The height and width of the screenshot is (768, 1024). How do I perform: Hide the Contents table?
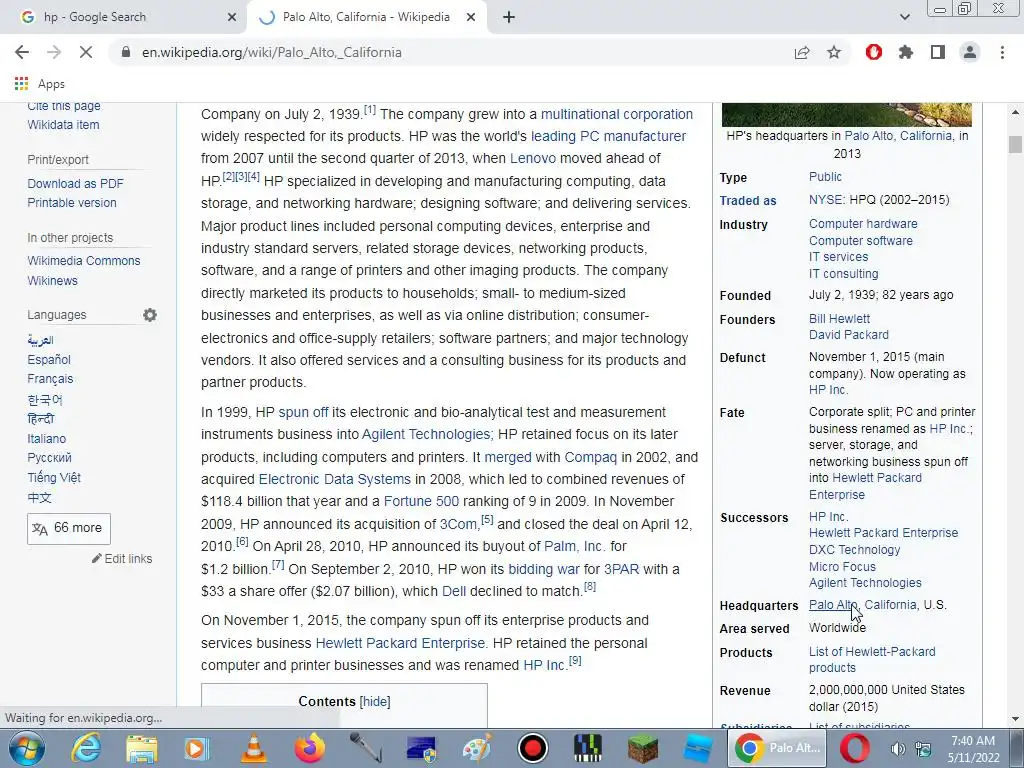click(x=375, y=701)
